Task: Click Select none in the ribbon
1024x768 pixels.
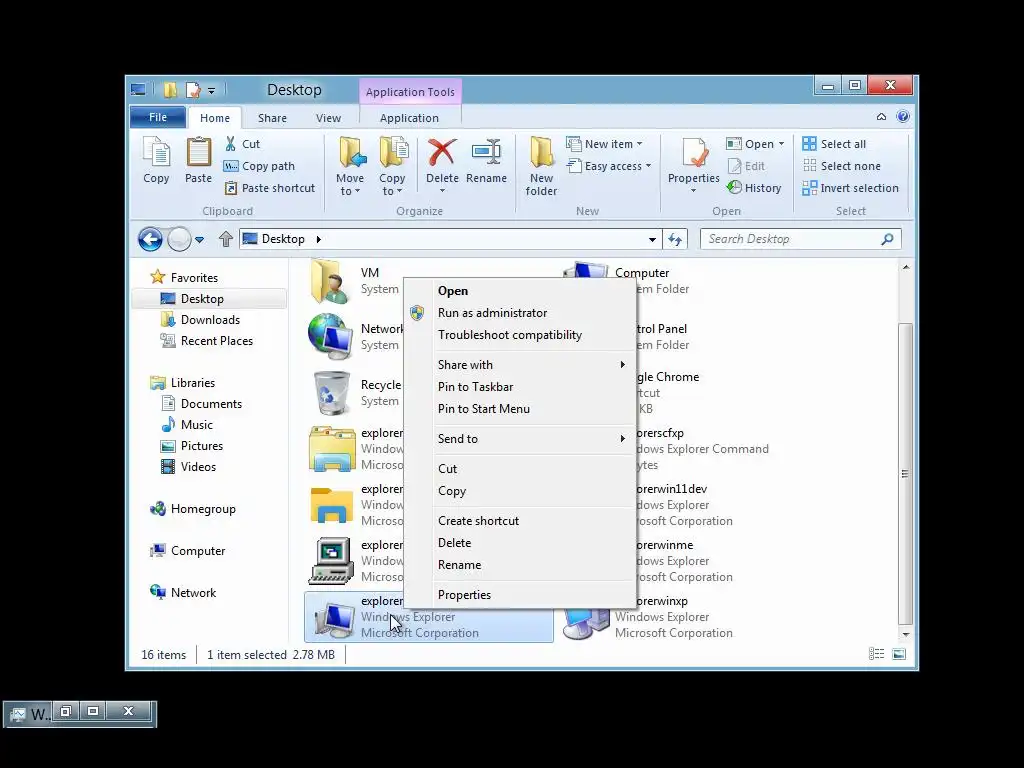Action: [842, 166]
